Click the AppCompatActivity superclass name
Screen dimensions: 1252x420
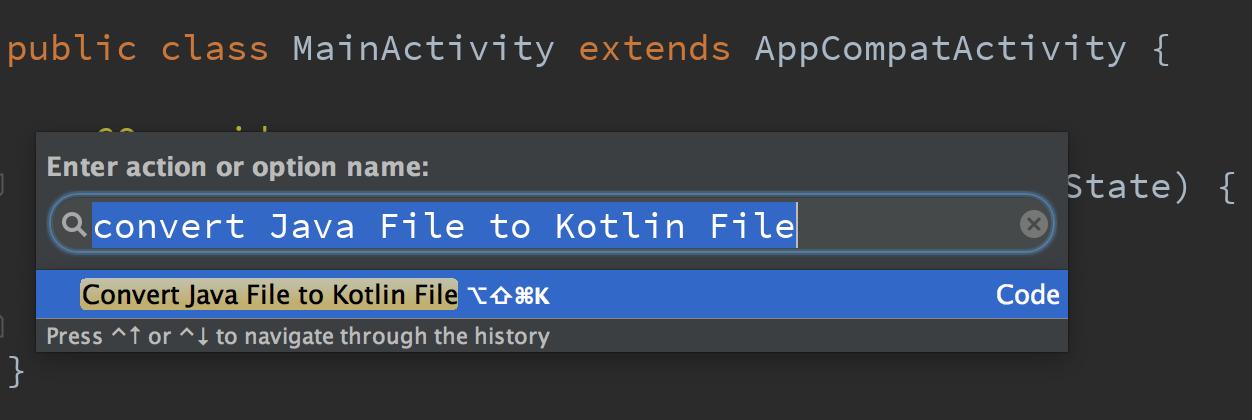click(x=940, y=48)
